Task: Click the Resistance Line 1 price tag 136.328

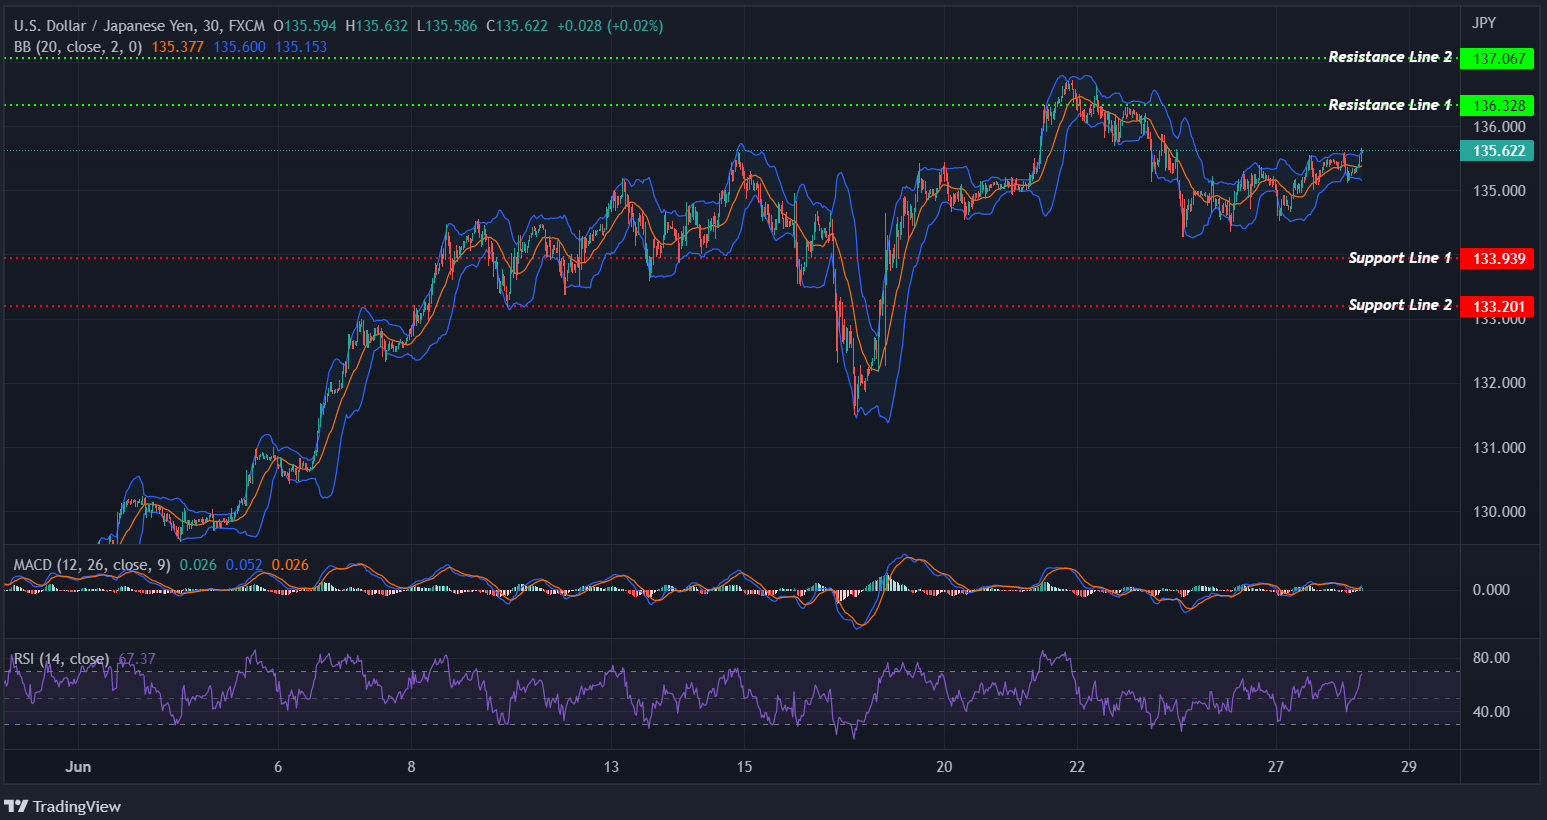Action: click(1500, 105)
